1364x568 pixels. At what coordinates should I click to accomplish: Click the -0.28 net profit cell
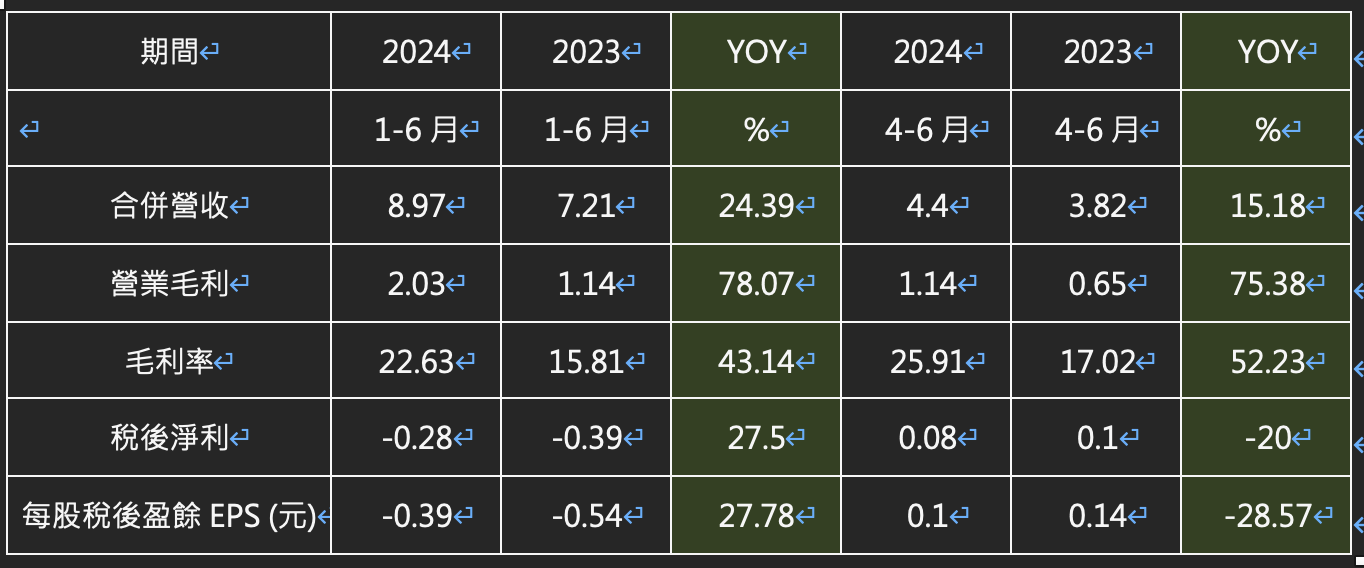(x=416, y=438)
